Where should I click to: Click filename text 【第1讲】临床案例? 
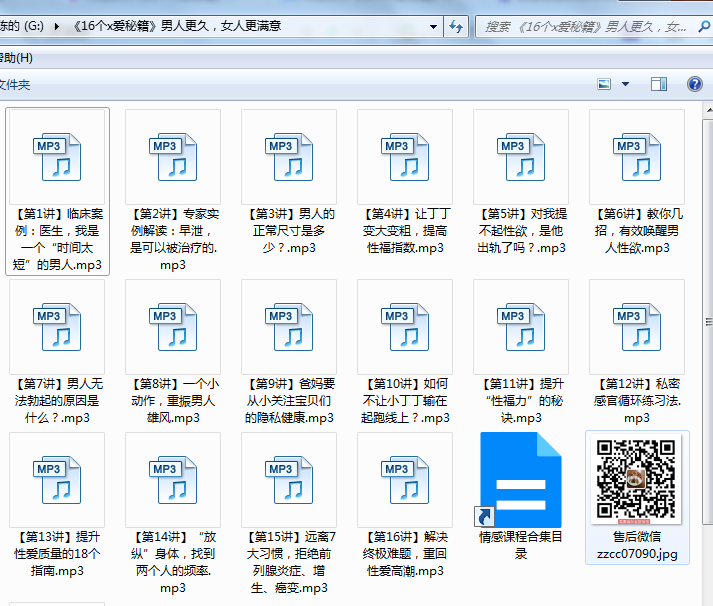[57, 239]
